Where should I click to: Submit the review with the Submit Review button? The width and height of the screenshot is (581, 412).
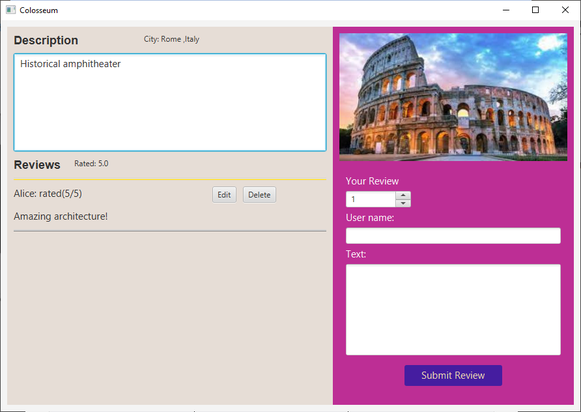pyautogui.click(x=453, y=375)
